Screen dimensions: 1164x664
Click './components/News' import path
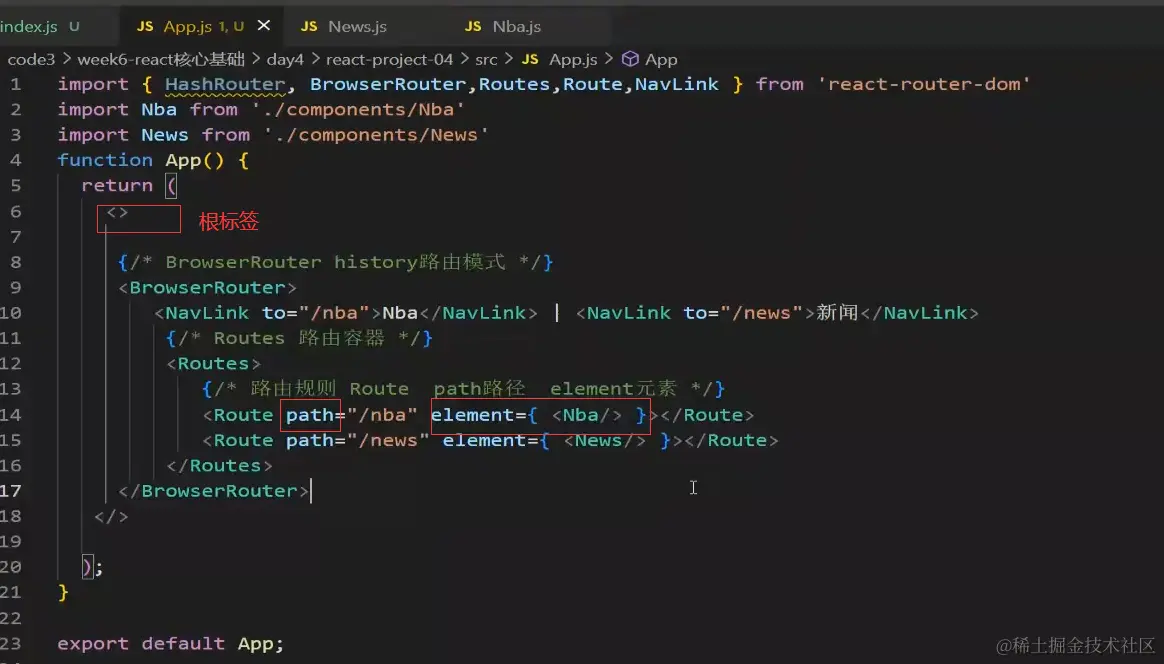click(x=376, y=134)
